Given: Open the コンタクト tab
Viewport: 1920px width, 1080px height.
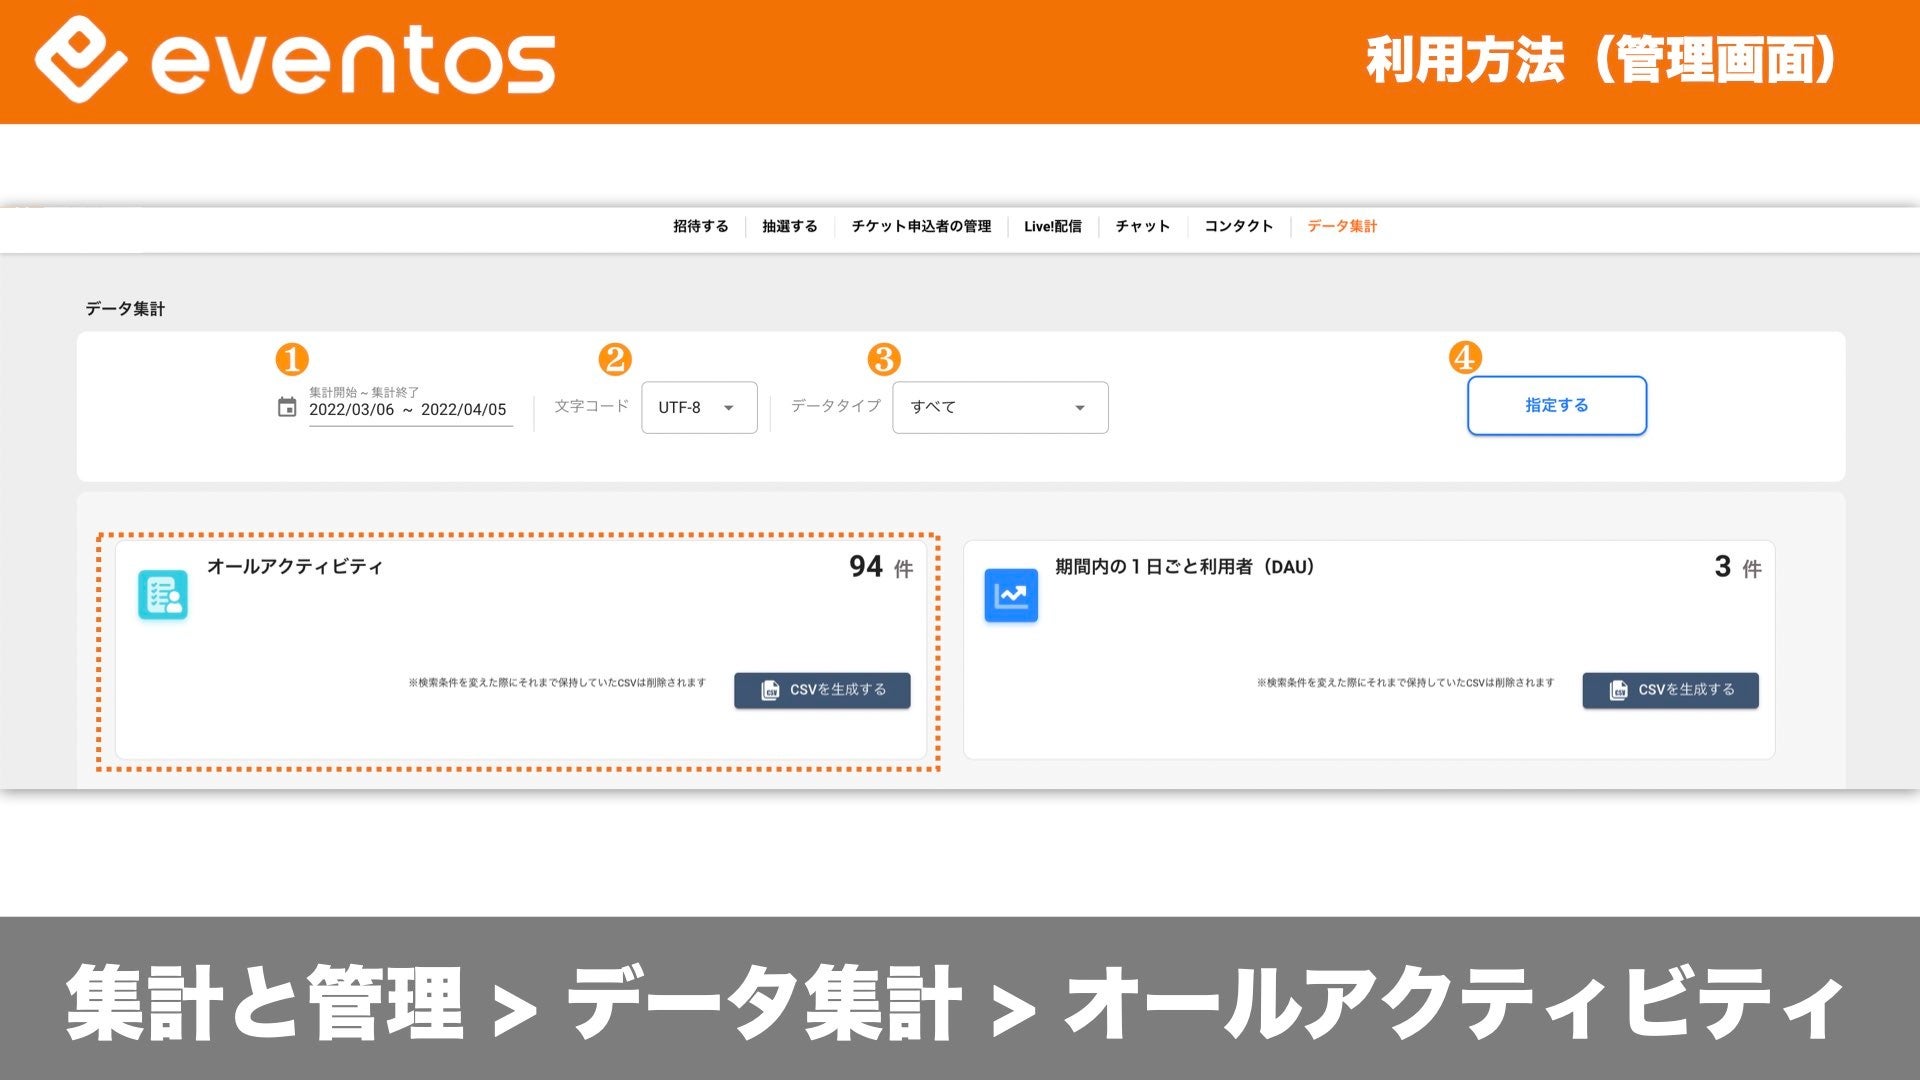Looking at the screenshot, I should (1238, 226).
